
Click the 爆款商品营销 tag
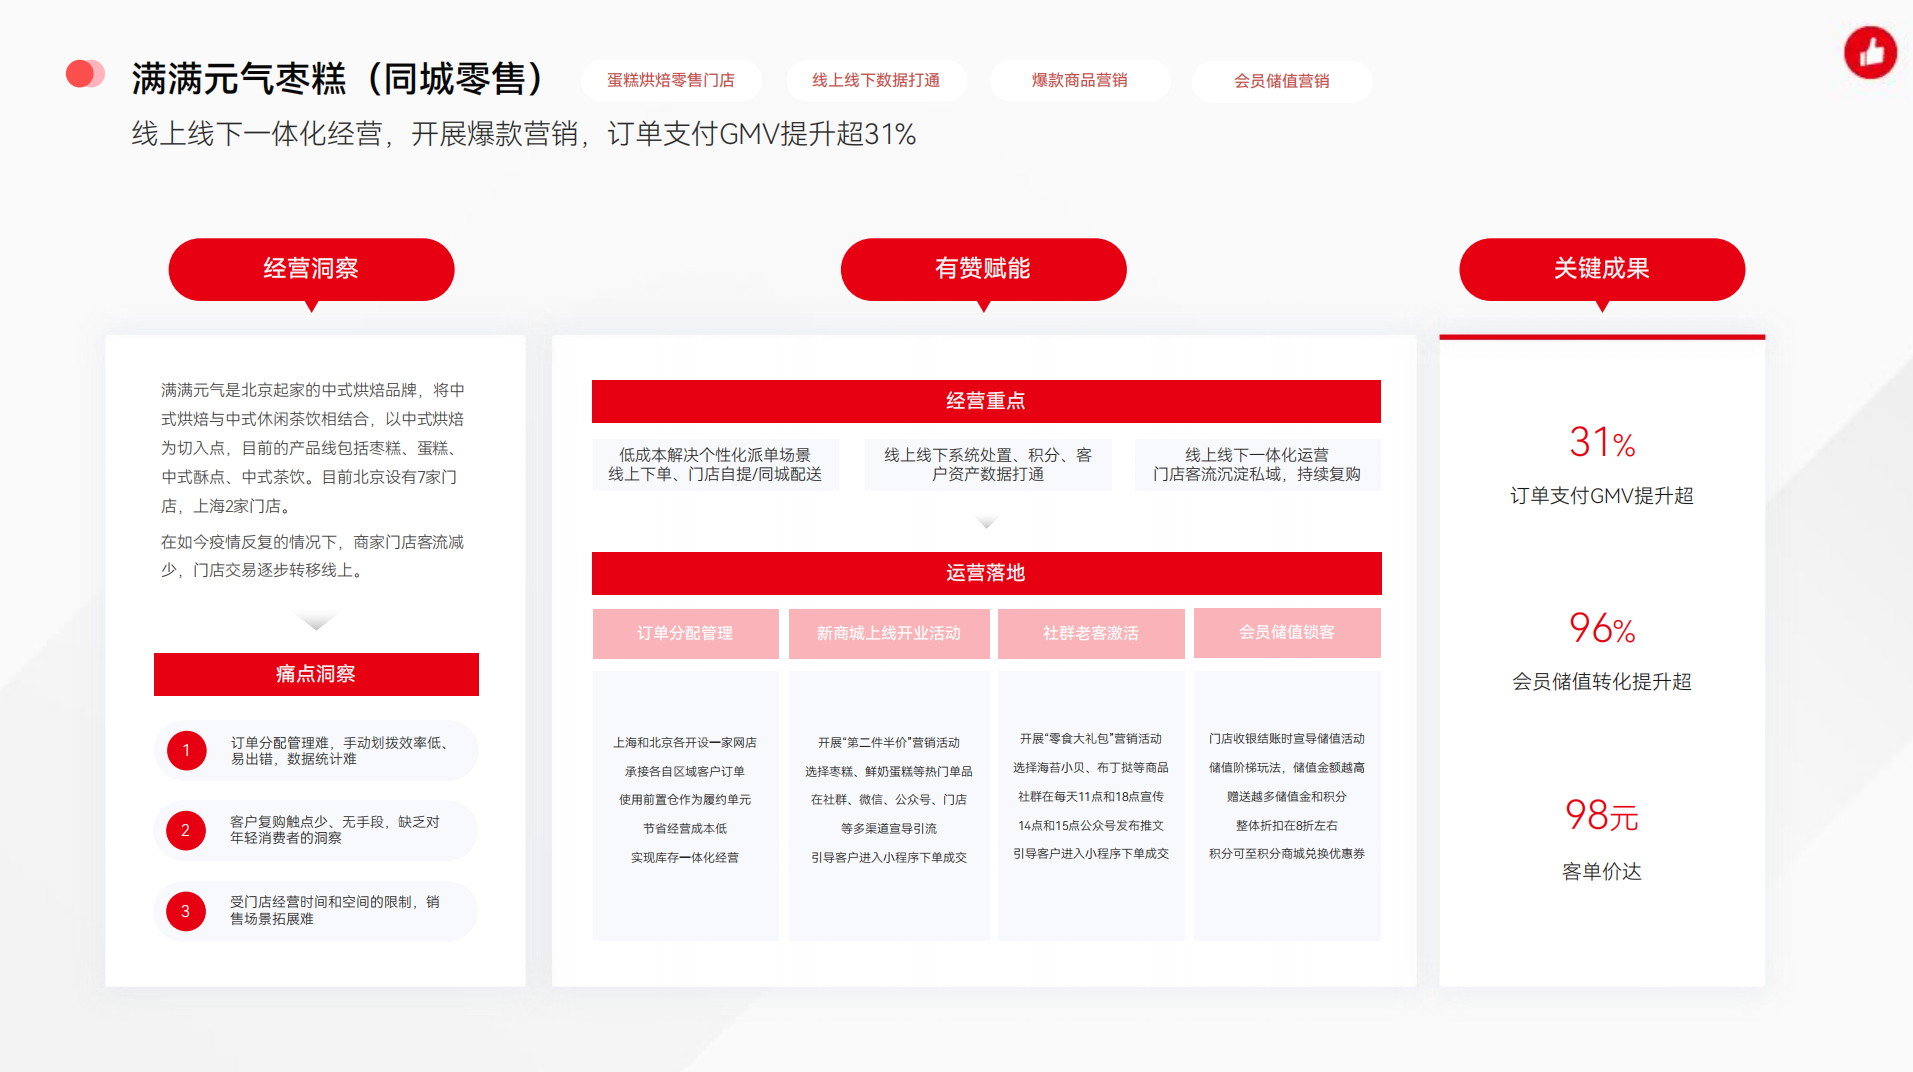(1080, 80)
